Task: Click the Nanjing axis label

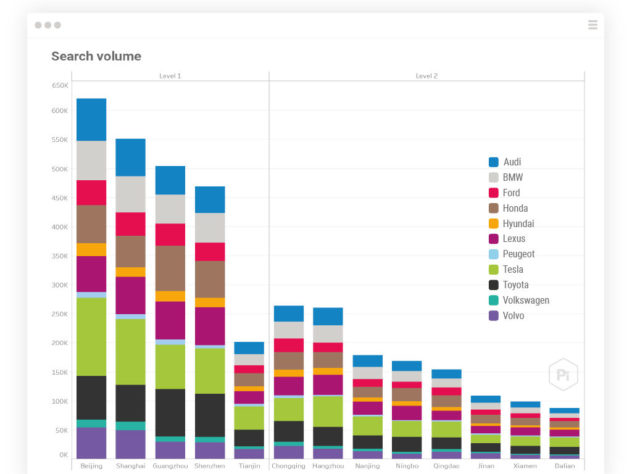Action: click(x=368, y=466)
